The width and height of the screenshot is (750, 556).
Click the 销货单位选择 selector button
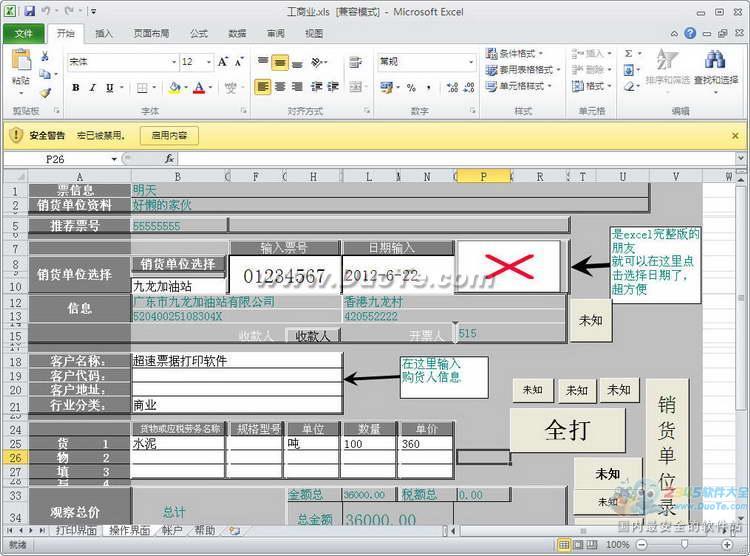coord(178,264)
